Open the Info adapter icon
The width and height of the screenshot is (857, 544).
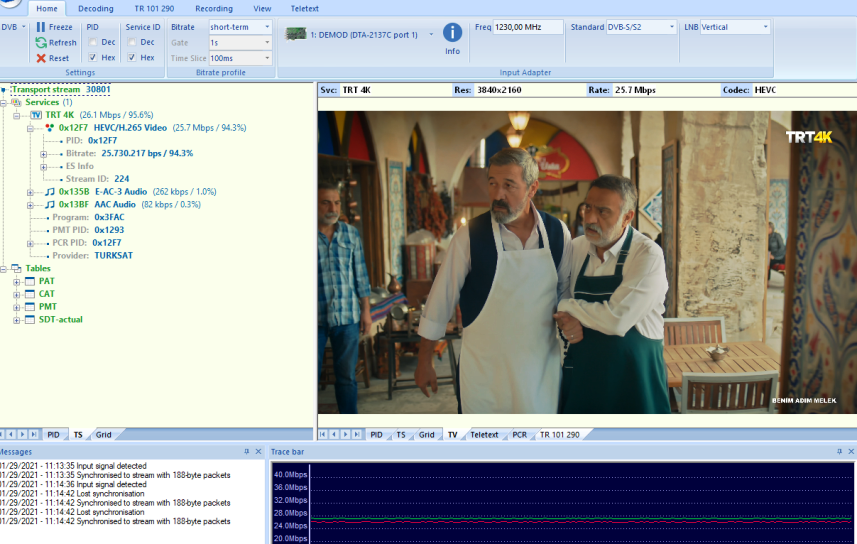click(x=452, y=33)
